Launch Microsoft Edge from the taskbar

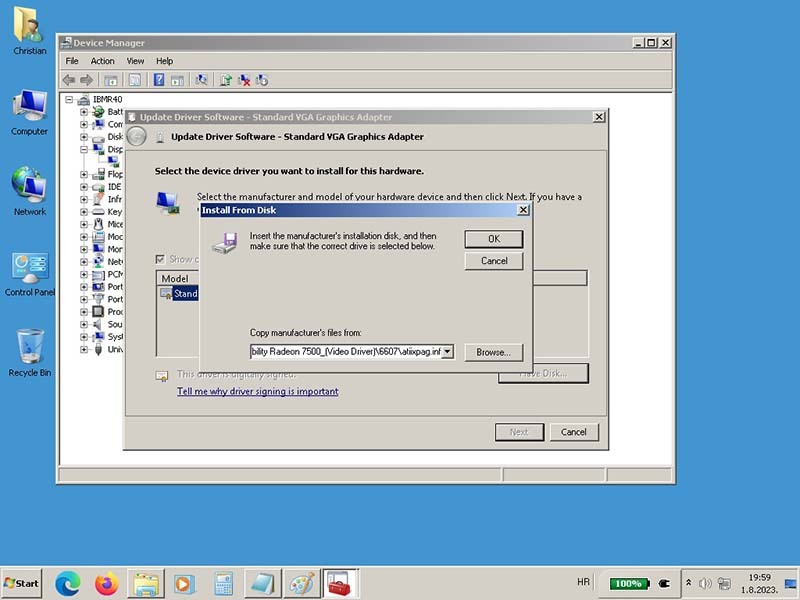click(67, 583)
